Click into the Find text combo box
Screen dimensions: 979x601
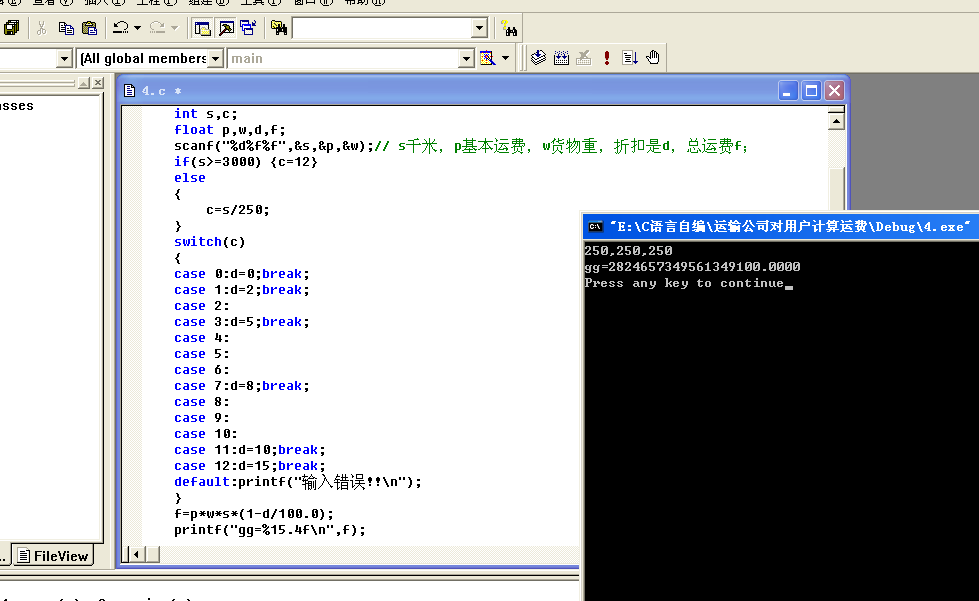pyautogui.click(x=382, y=28)
